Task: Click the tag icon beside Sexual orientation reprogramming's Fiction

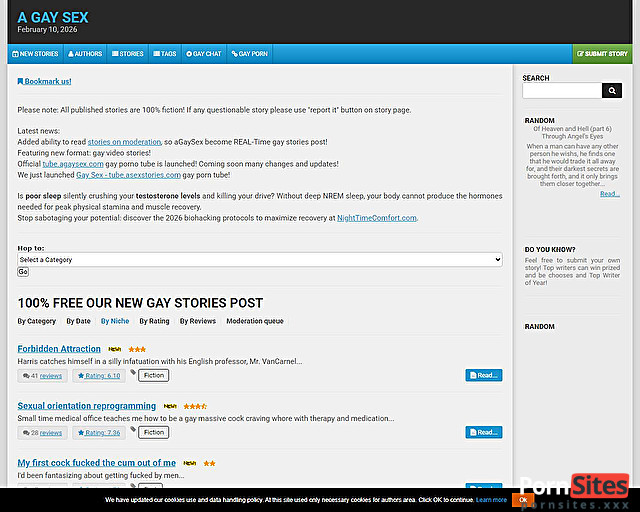Action: click(x=133, y=430)
